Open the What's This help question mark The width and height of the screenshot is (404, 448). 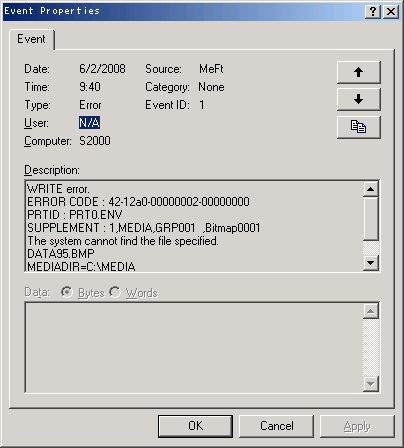coord(373,12)
